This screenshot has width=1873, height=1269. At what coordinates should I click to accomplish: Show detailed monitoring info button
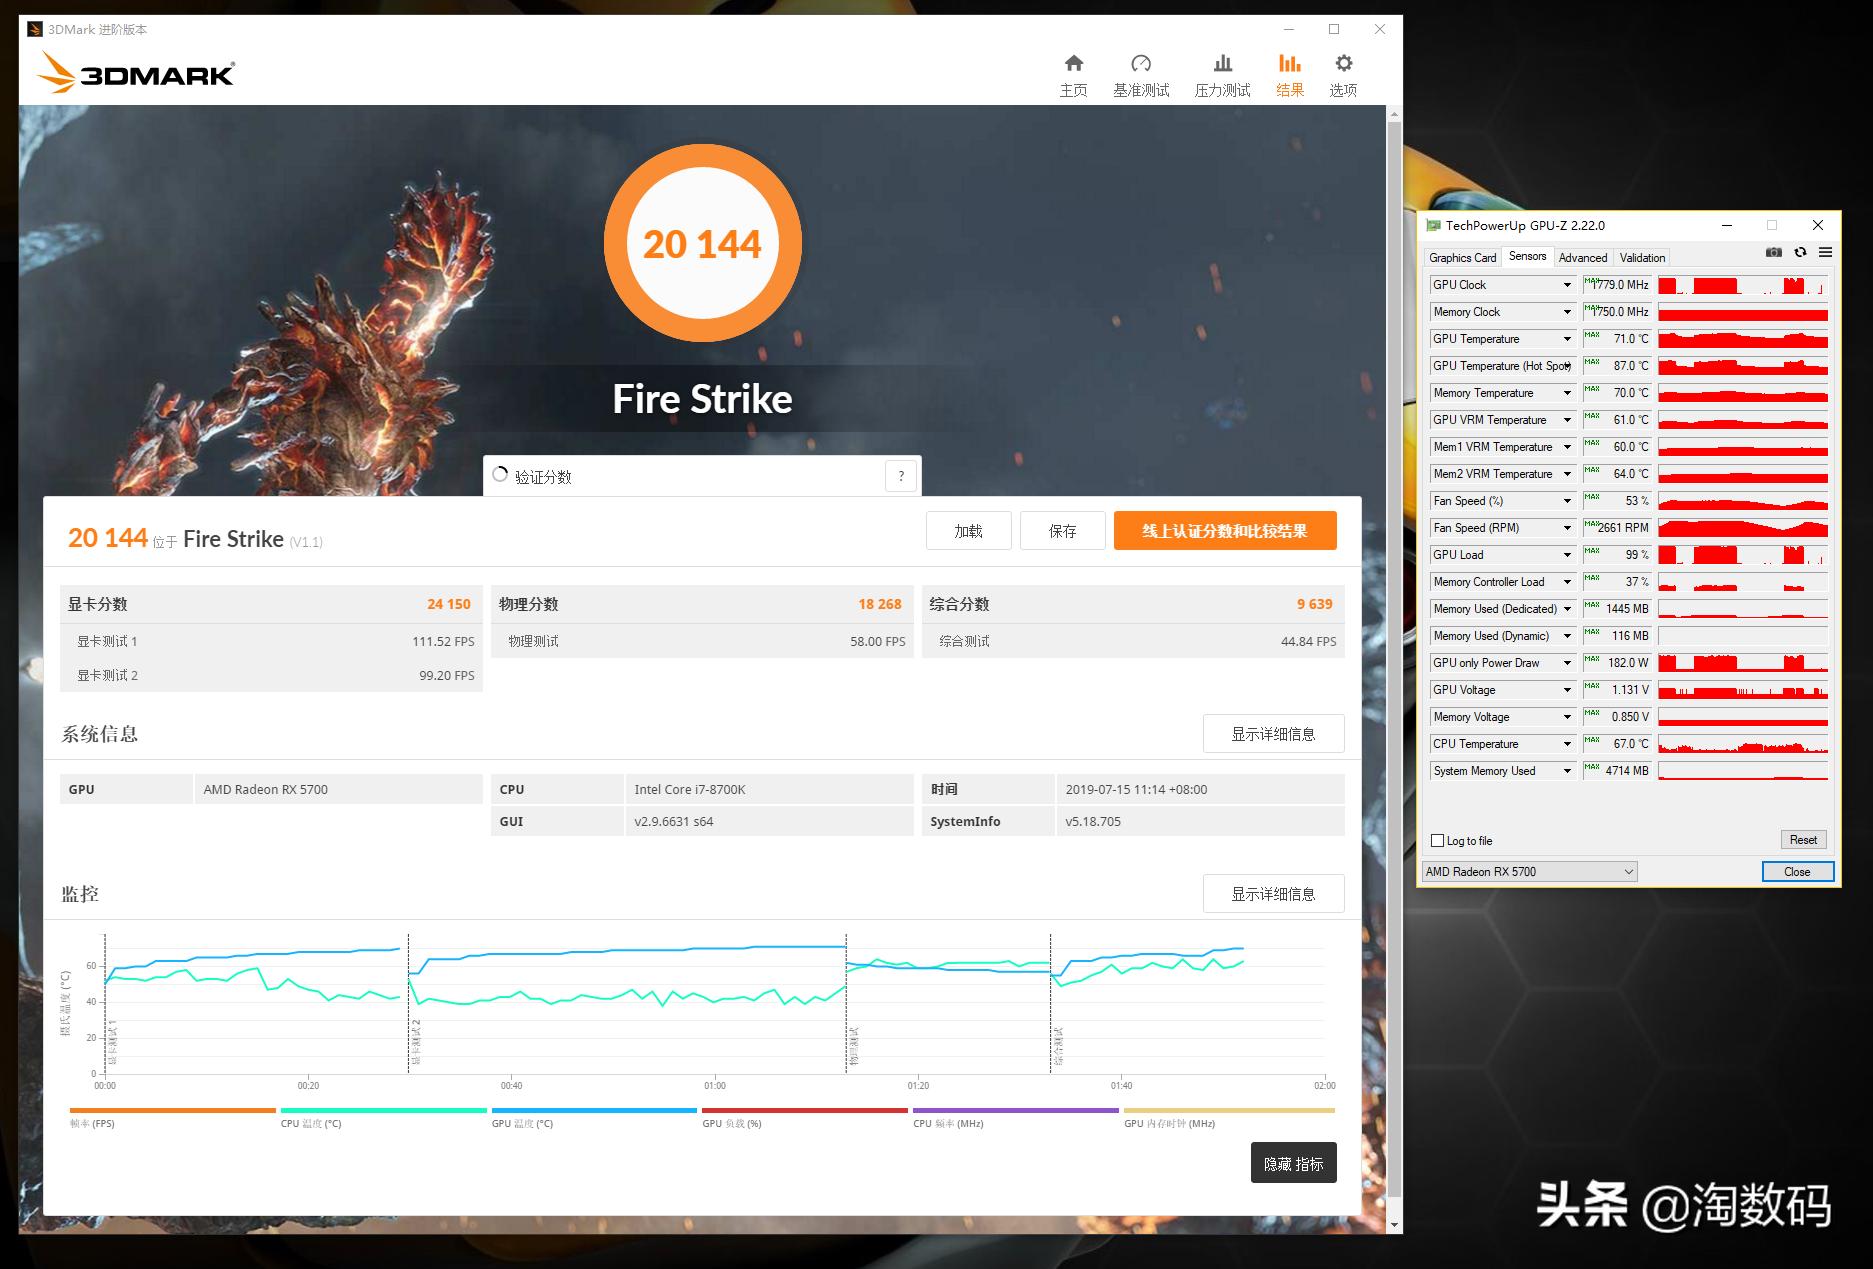(1273, 894)
